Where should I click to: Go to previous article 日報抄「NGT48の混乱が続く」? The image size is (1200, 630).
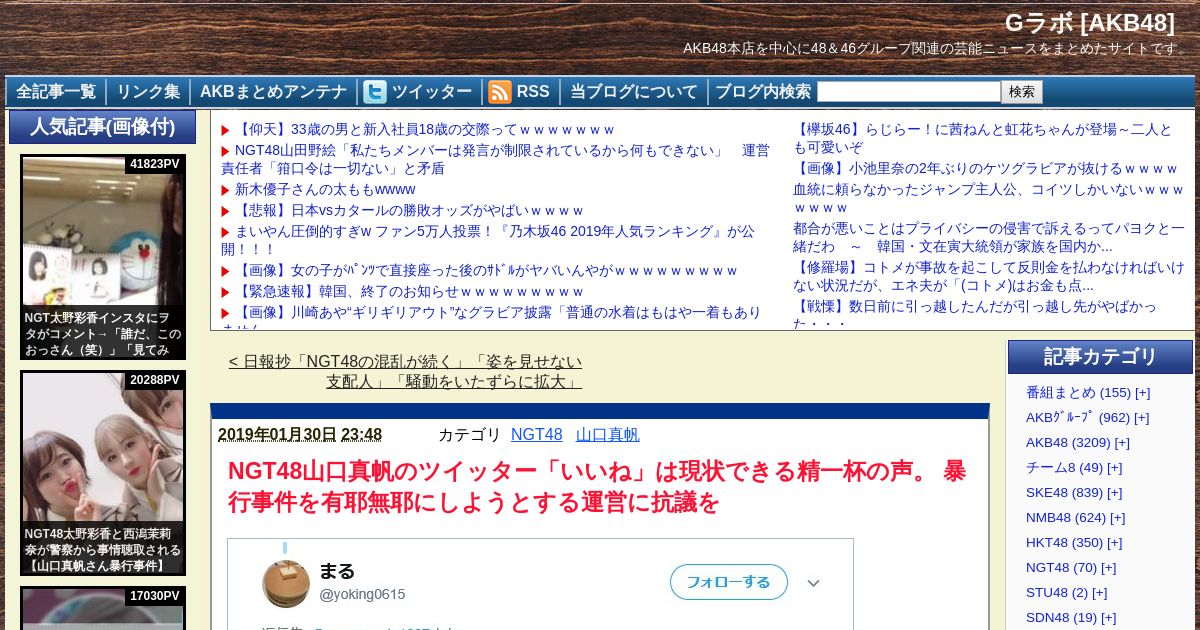(x=405, y=371)
